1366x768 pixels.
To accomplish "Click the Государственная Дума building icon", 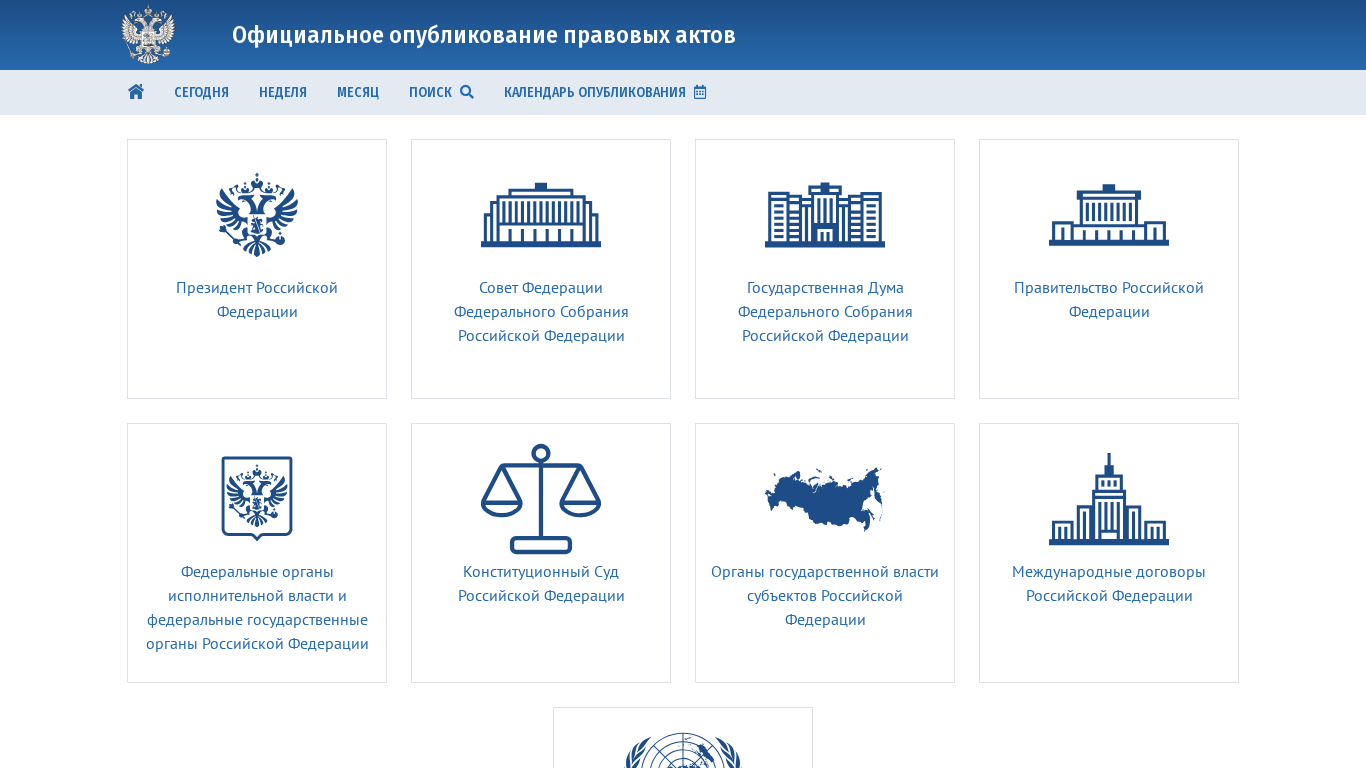I will point(825,215).
